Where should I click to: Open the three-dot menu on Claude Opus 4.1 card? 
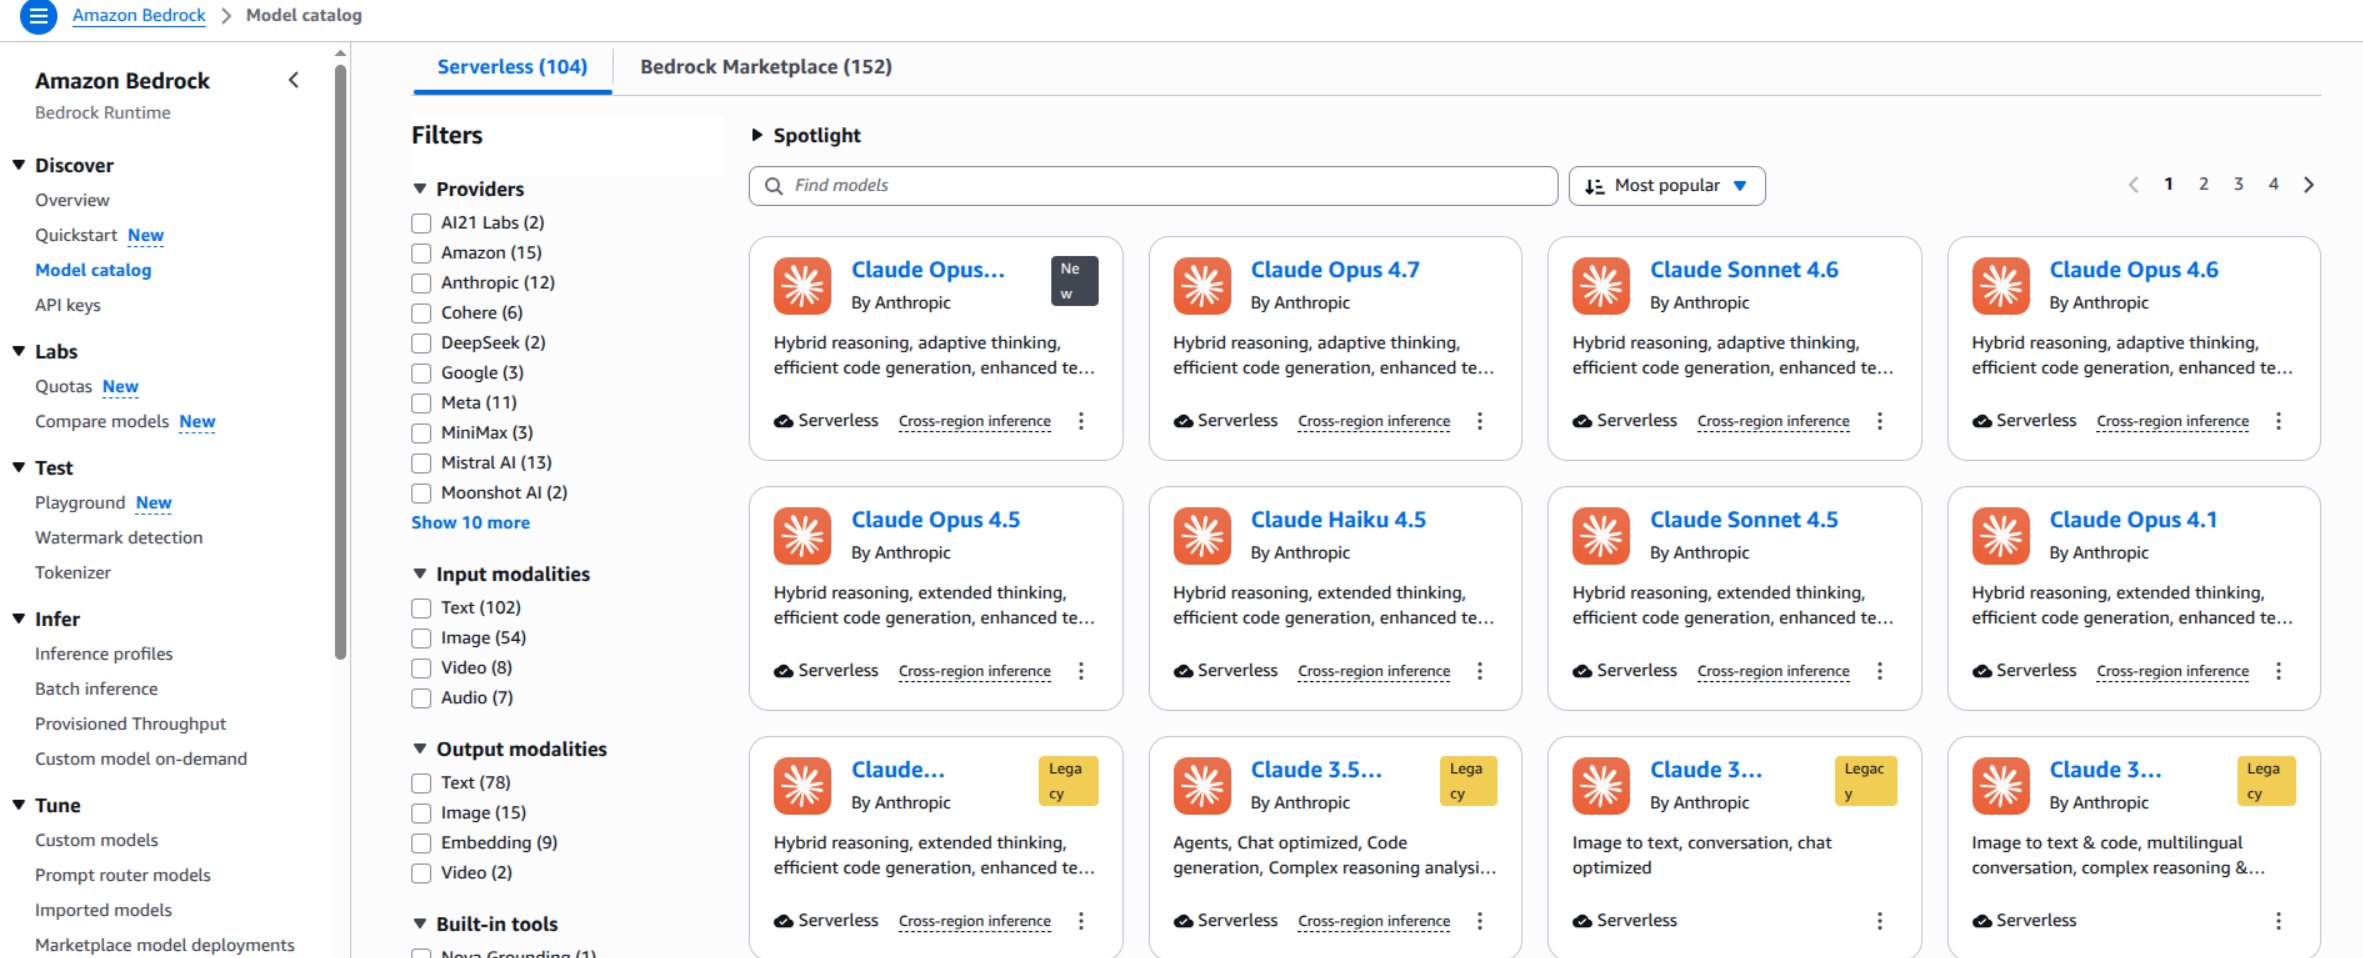point(2279,671)
